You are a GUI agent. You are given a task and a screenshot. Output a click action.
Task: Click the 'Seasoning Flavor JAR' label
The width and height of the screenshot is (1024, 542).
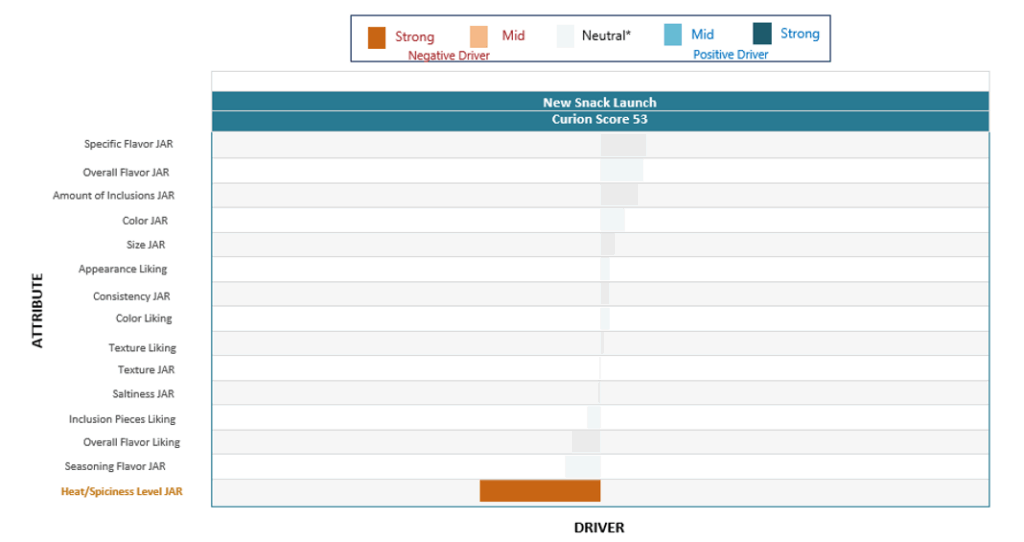[x=115, y=466]
